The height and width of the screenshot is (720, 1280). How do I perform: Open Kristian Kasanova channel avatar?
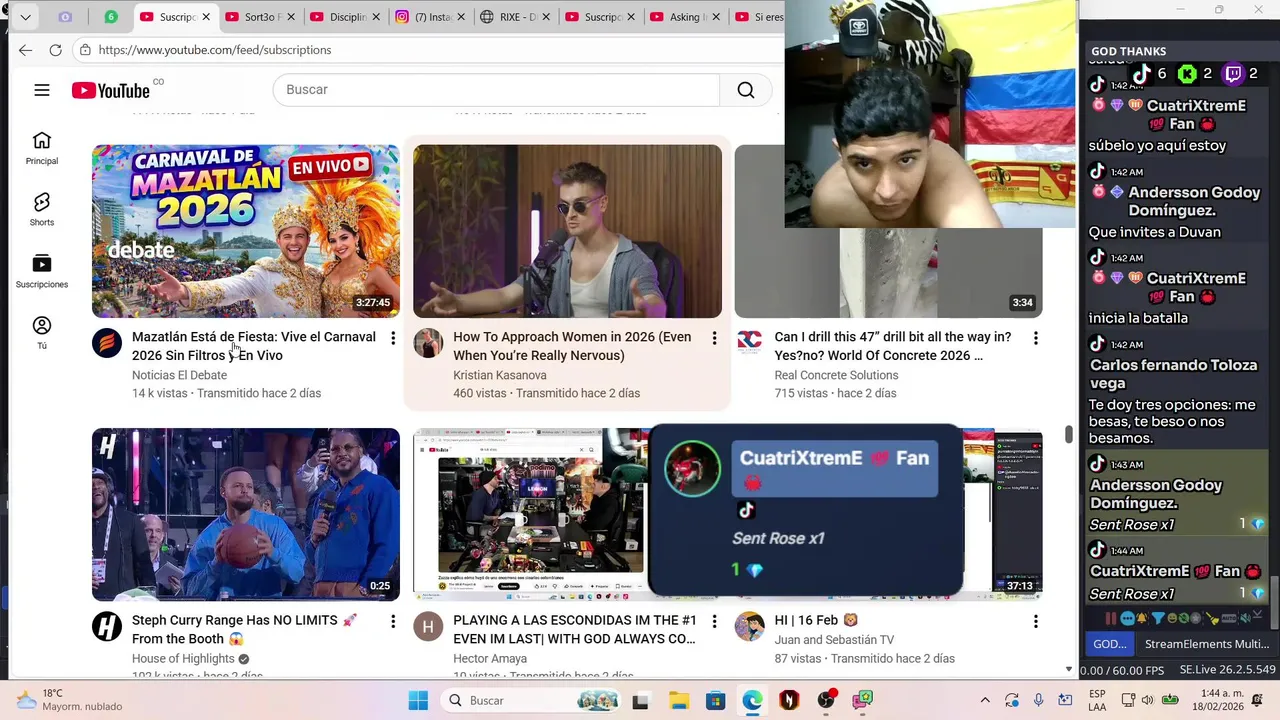pyautogui.click(x=428, y=343)
